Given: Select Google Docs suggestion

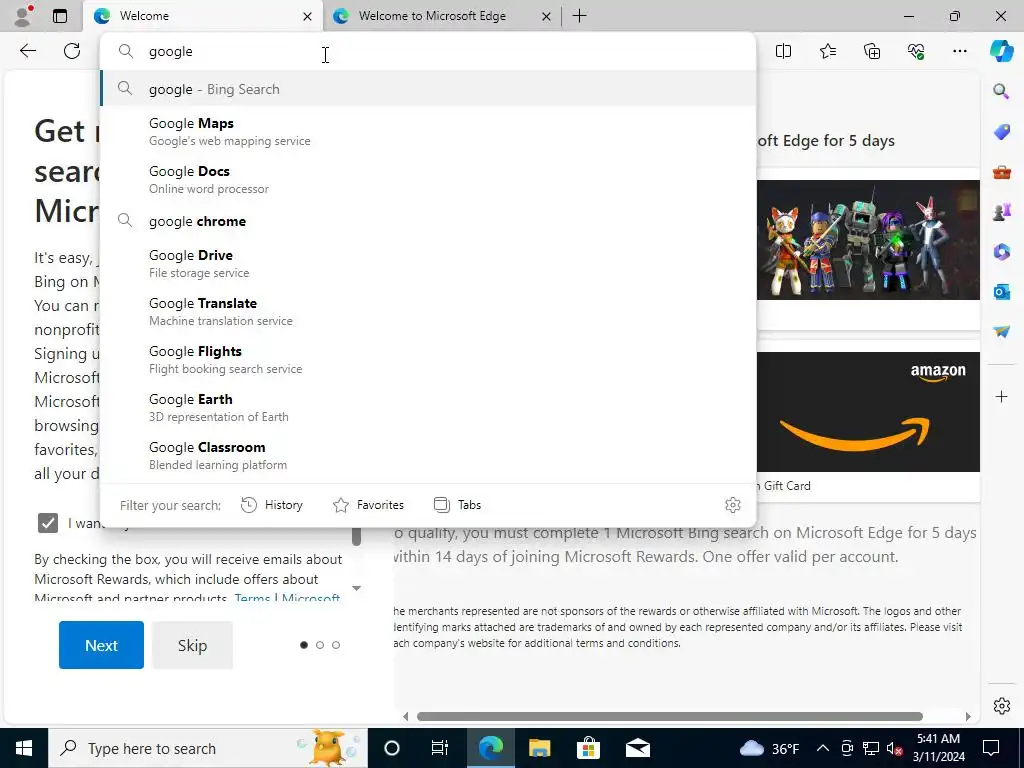Looking at the screenshot, I should [x=428, y=180].
